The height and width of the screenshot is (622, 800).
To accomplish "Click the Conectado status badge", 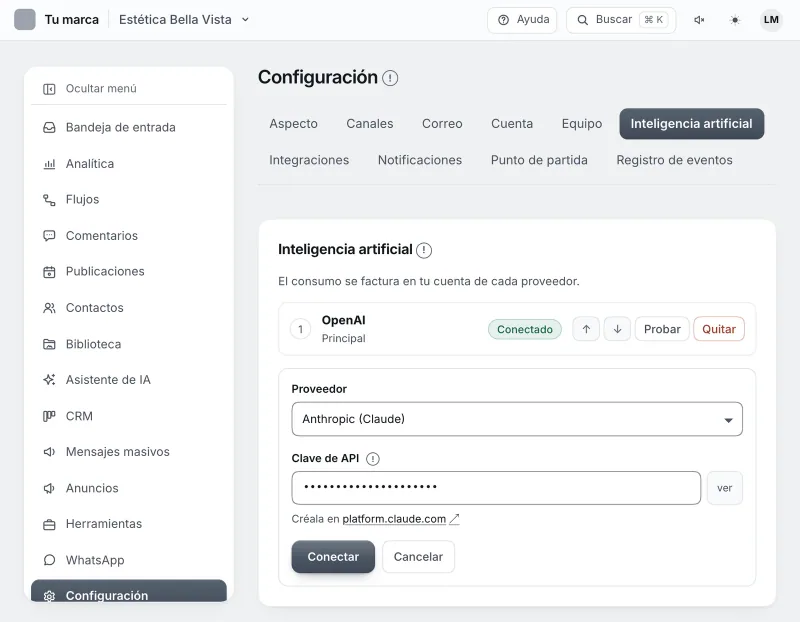I will [x=524, y=330].
